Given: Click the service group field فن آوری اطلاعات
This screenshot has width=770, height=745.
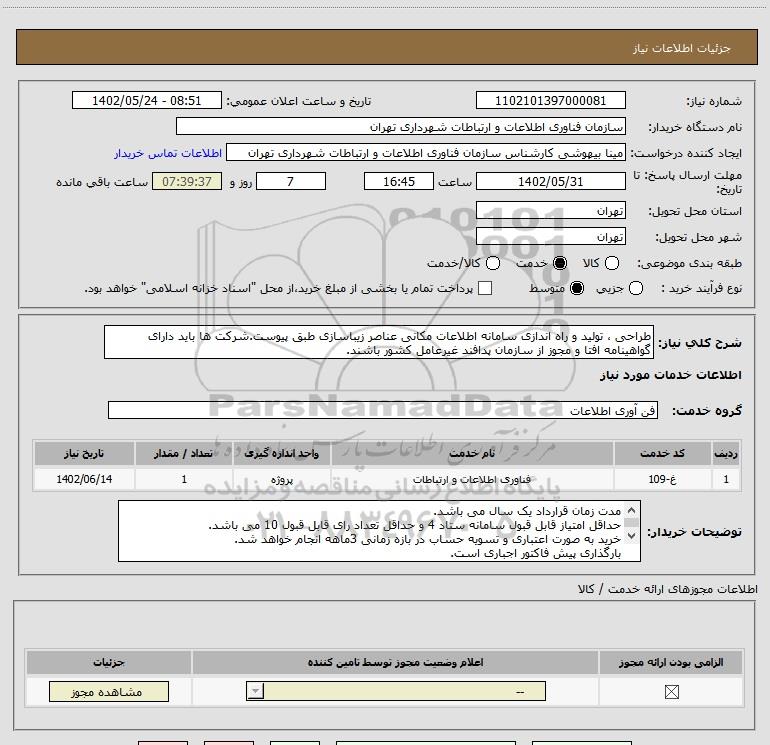Looking at the screenshot, I should point(383,411).
